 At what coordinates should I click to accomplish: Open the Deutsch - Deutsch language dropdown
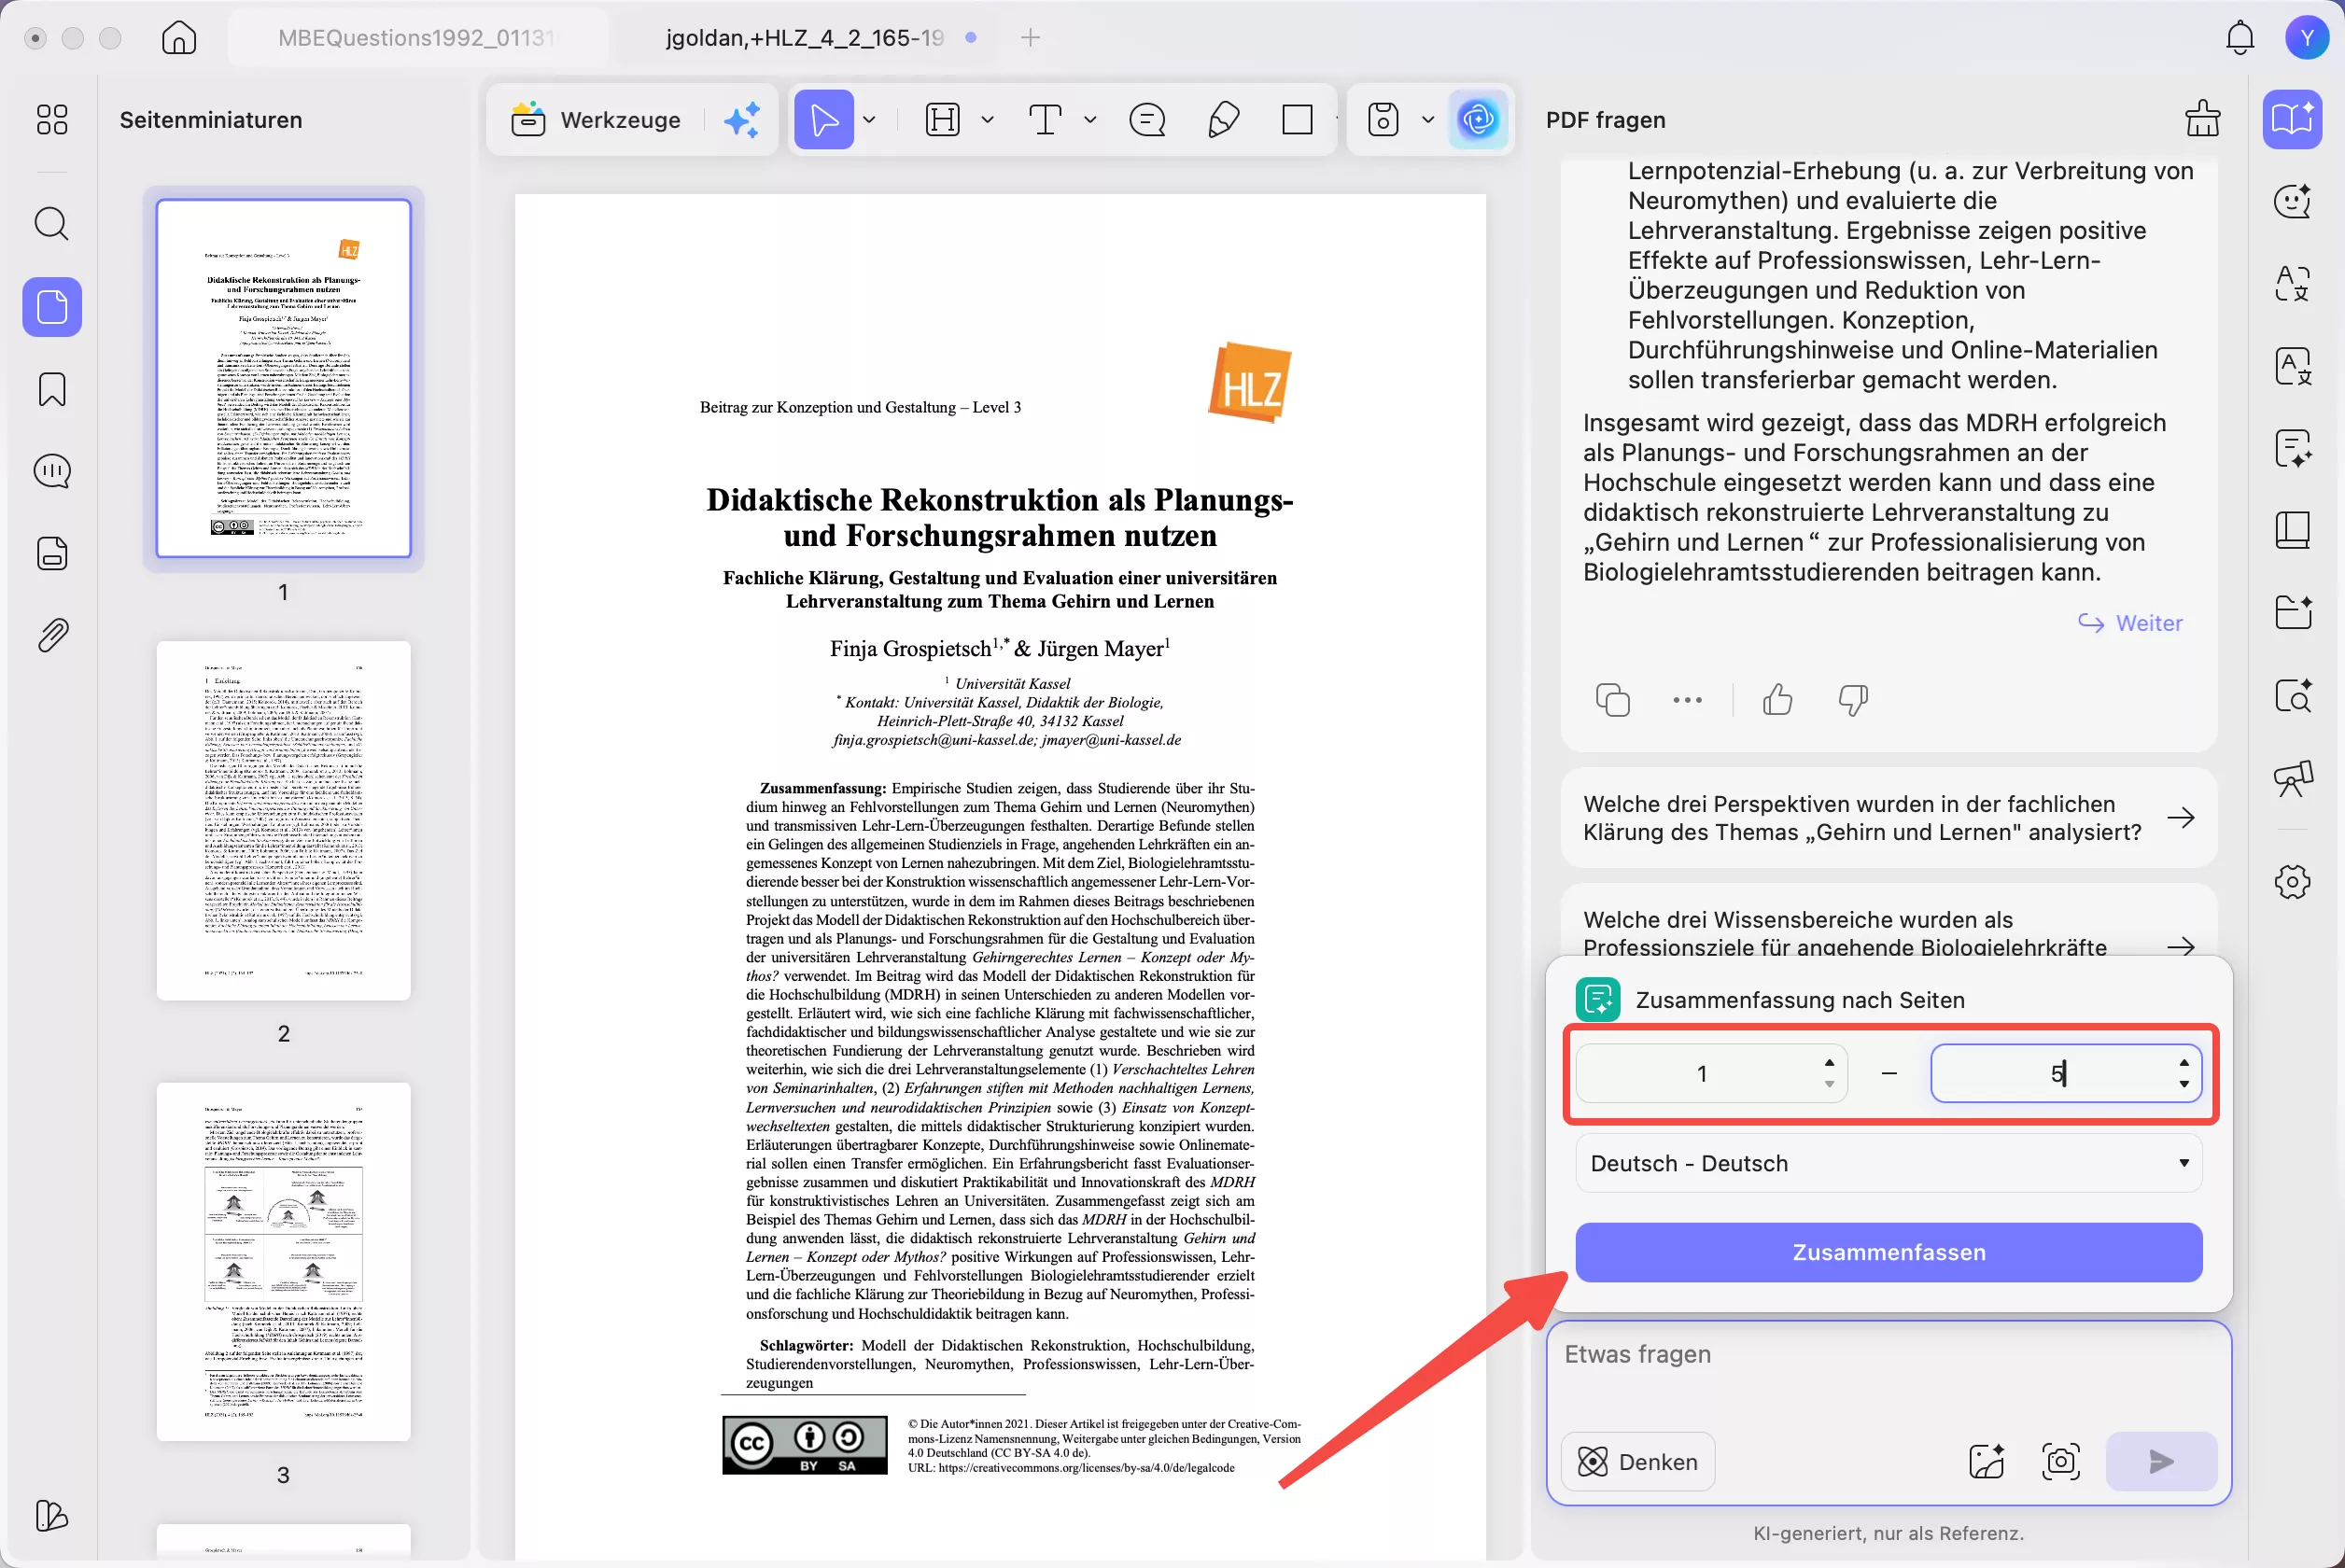[1888, 1163]
